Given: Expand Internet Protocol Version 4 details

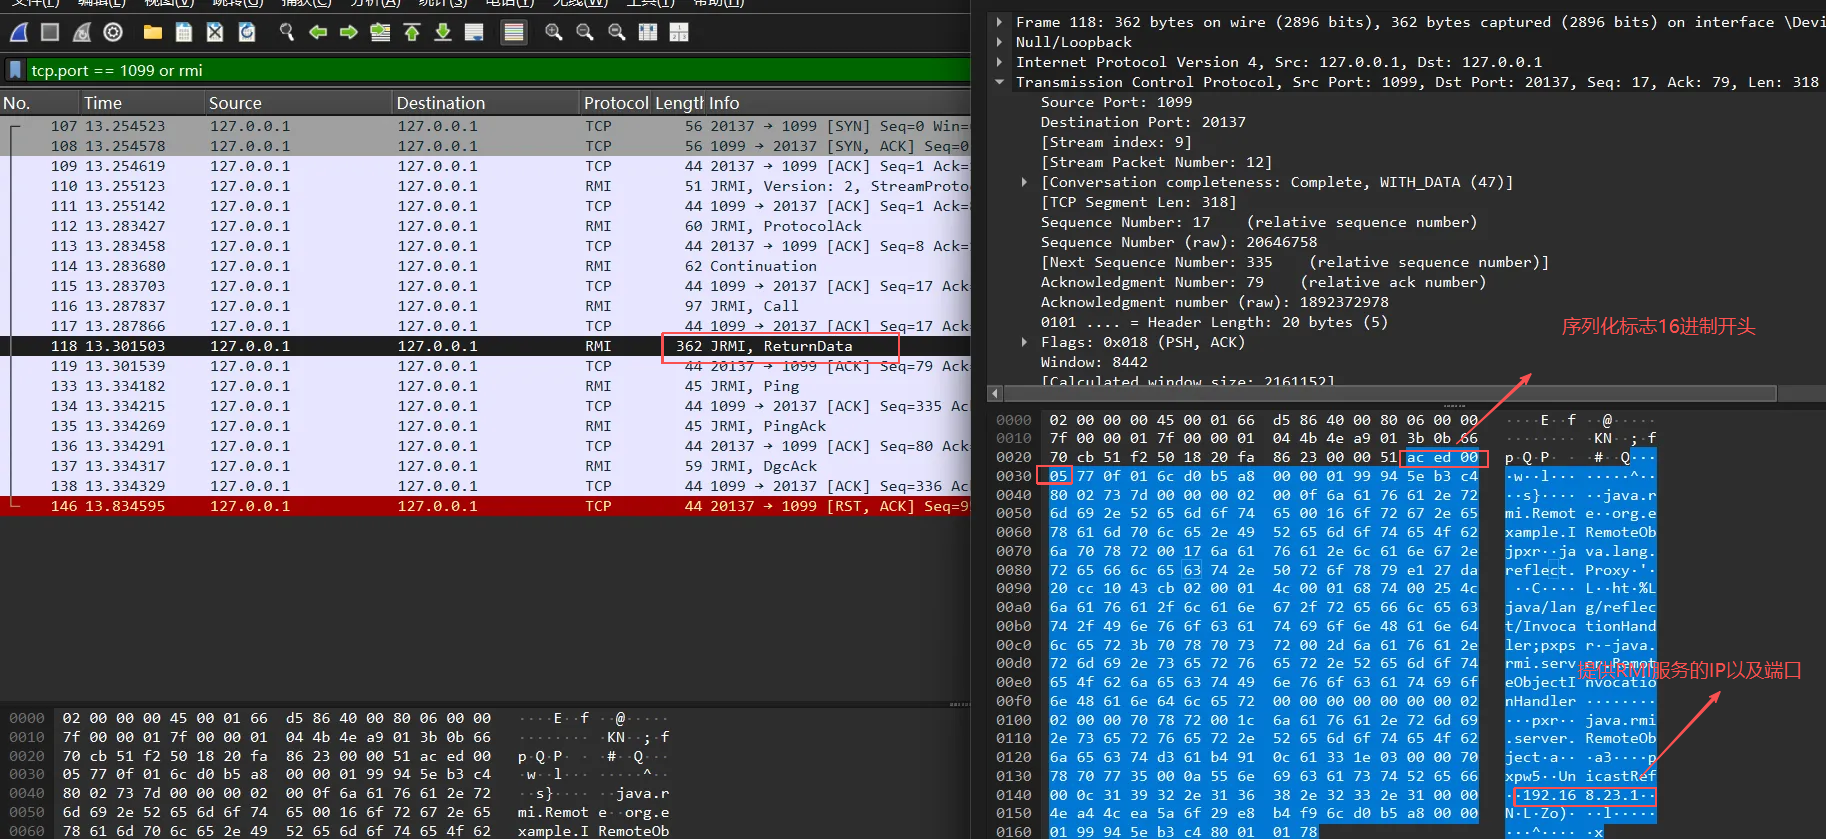Looking at the screenshot, I should (999, 62).
